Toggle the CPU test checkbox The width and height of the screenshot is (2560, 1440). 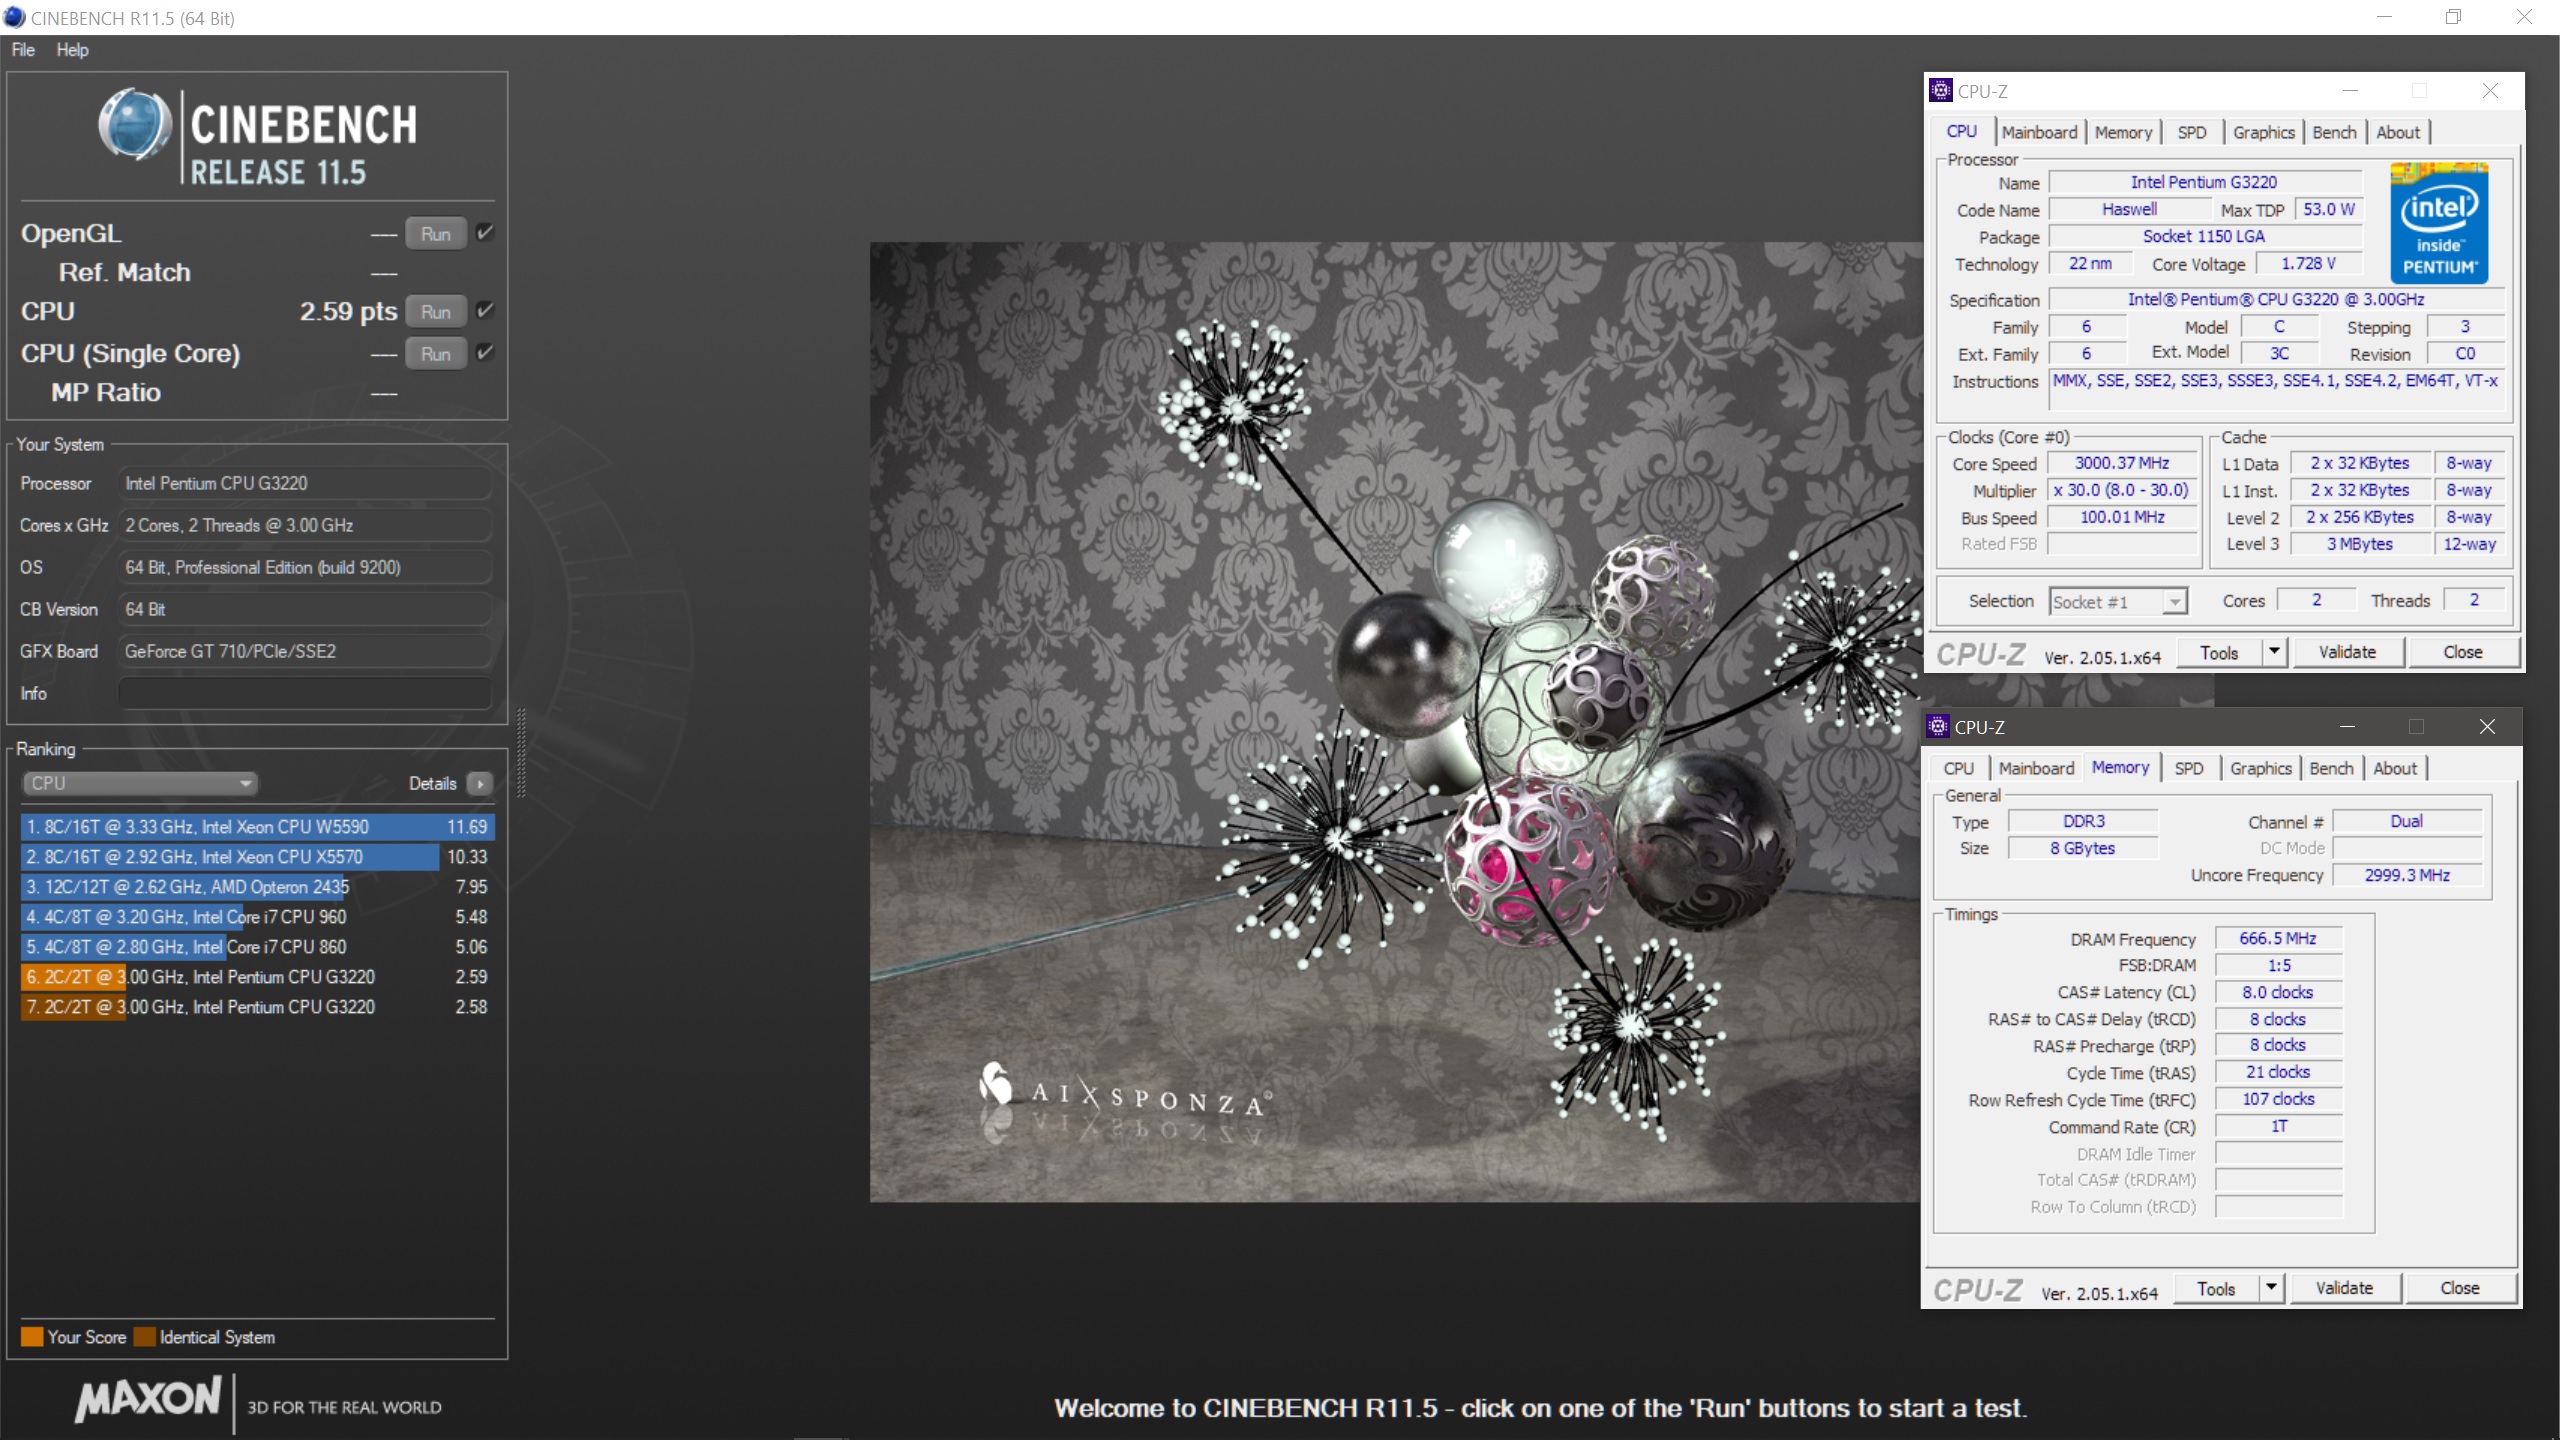point(485,310)
